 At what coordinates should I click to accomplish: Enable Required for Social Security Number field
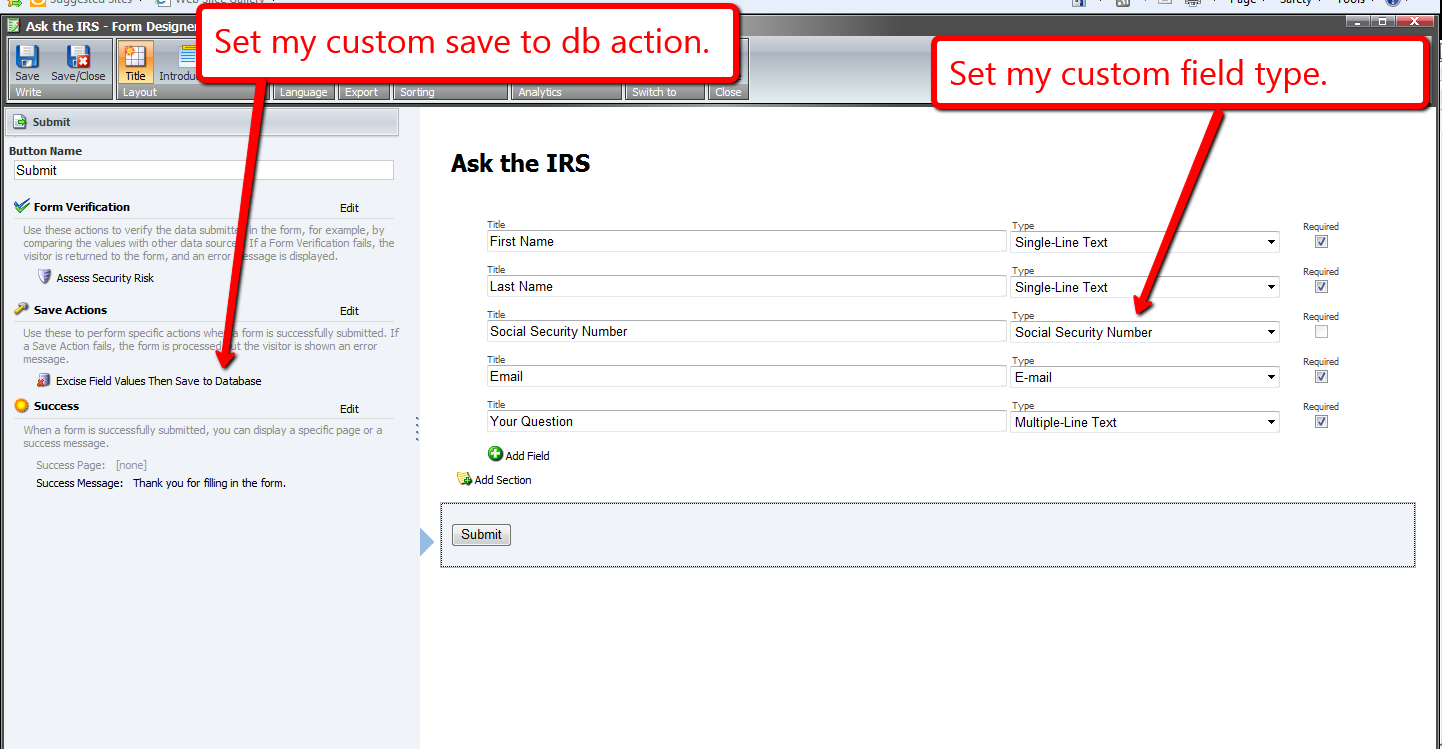[x=1321, y=332]
